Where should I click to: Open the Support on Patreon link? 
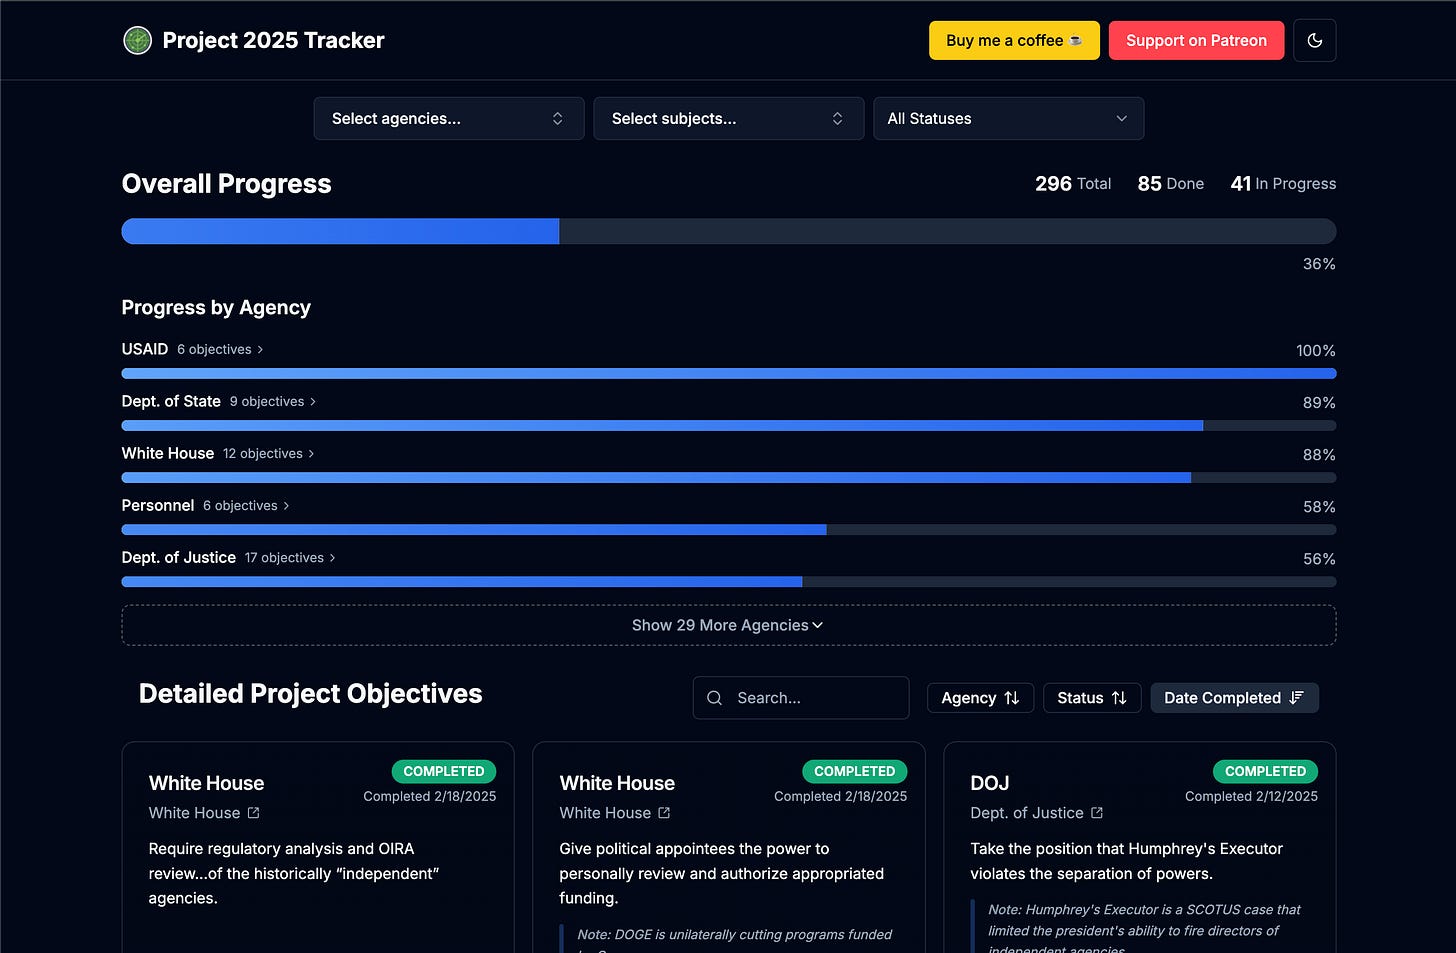(x=1196, y=41)
